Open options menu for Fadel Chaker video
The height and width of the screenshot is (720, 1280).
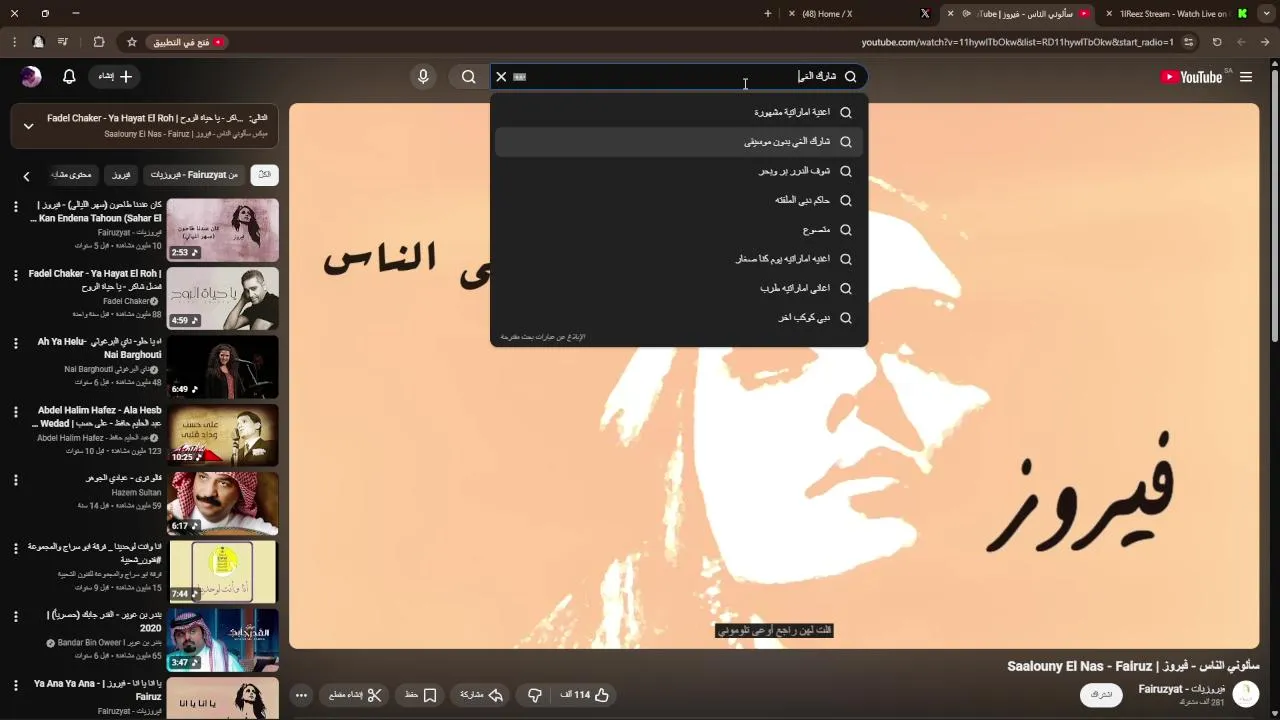(x=15, y=275)
